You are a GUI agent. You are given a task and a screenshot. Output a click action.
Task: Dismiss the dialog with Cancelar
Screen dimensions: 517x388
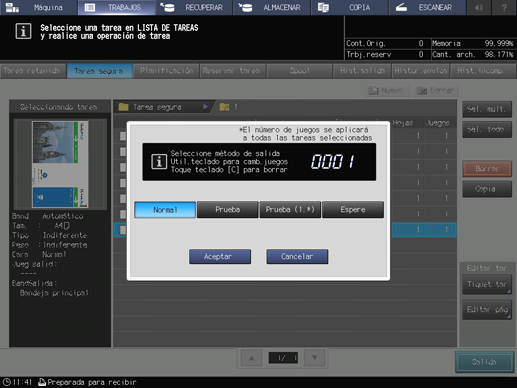pos(297,256)
